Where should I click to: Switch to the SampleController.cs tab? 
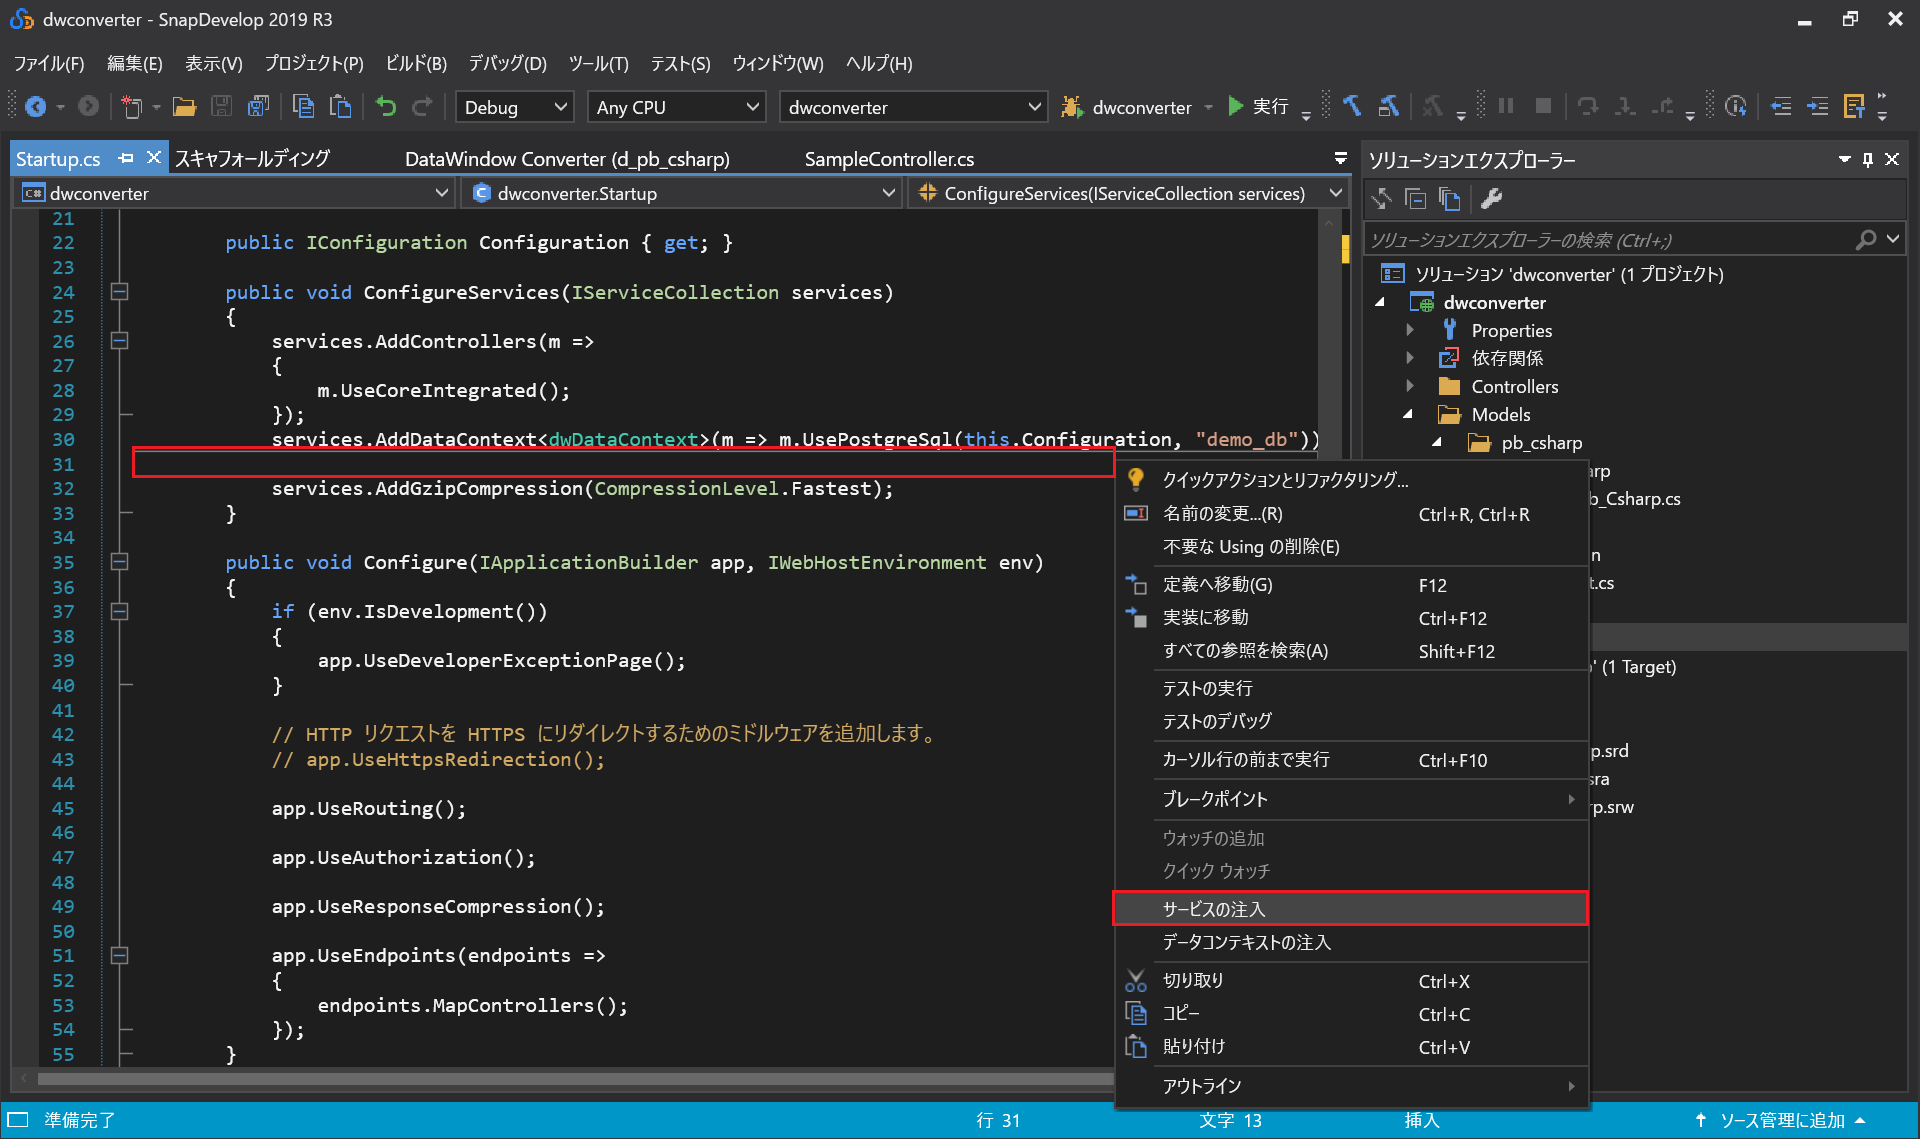click(888, 159)
